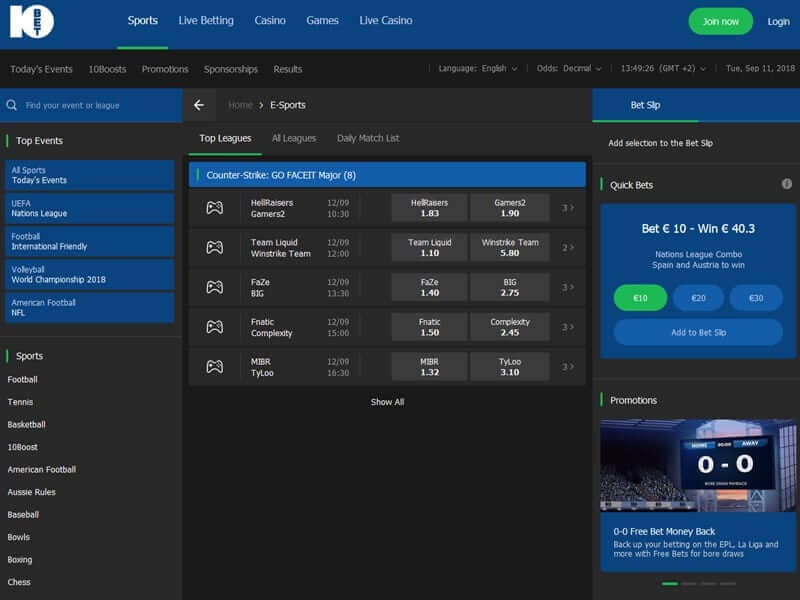Click Show All matches link
This screenshot has height=600, width=800.
click(x=387, y=402)
